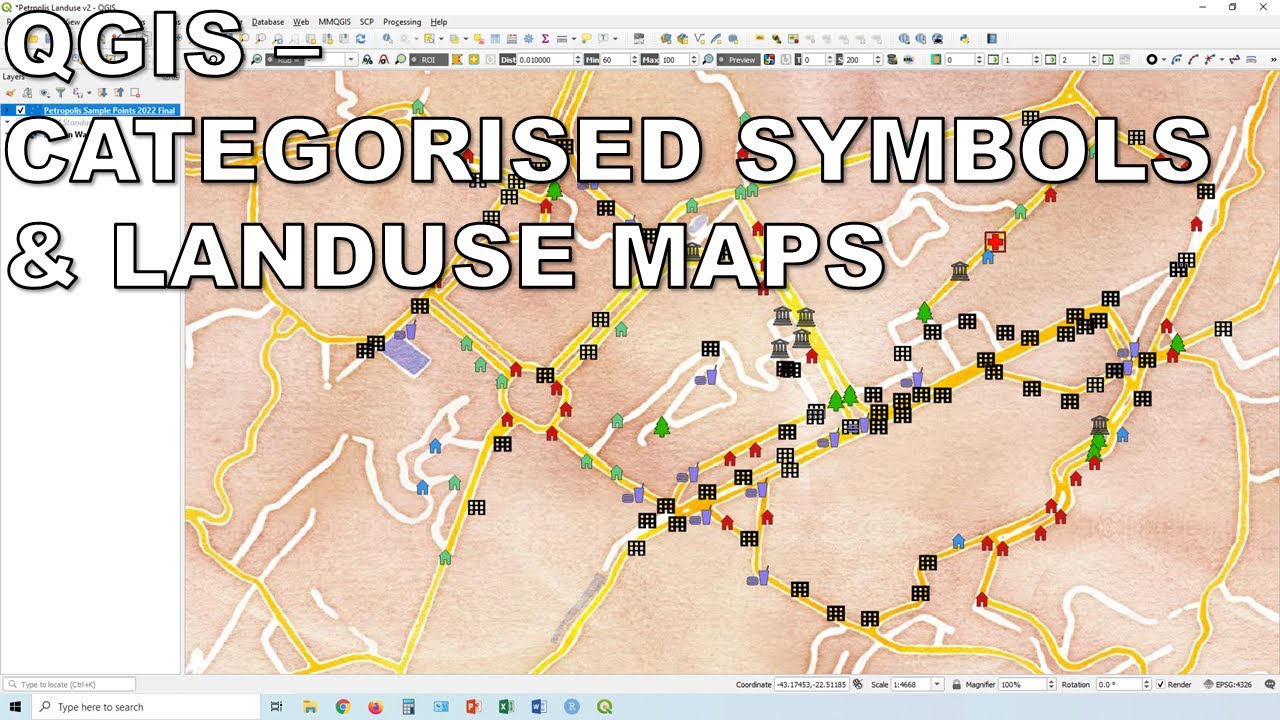Toggle the scale lock icon

pos(957,684)
